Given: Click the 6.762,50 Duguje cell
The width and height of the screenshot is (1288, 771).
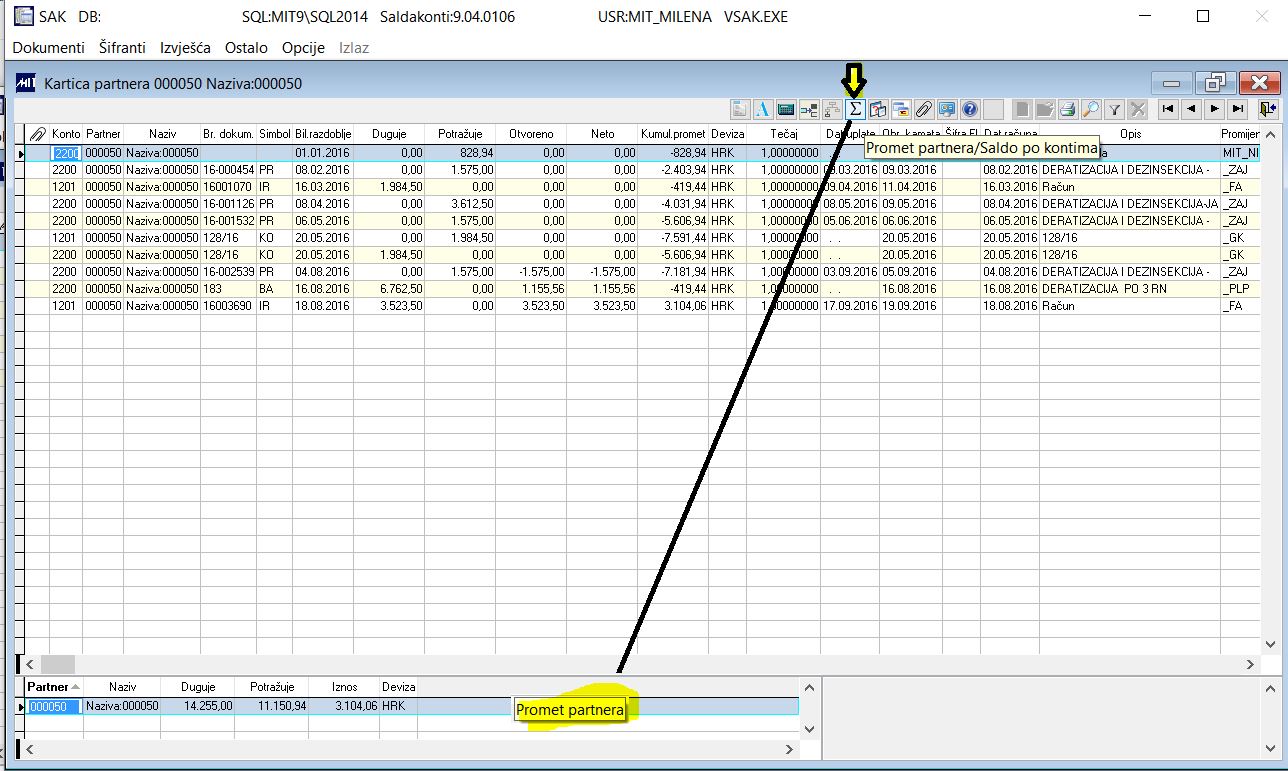Looking at the screenshot, I should point(389,289).
